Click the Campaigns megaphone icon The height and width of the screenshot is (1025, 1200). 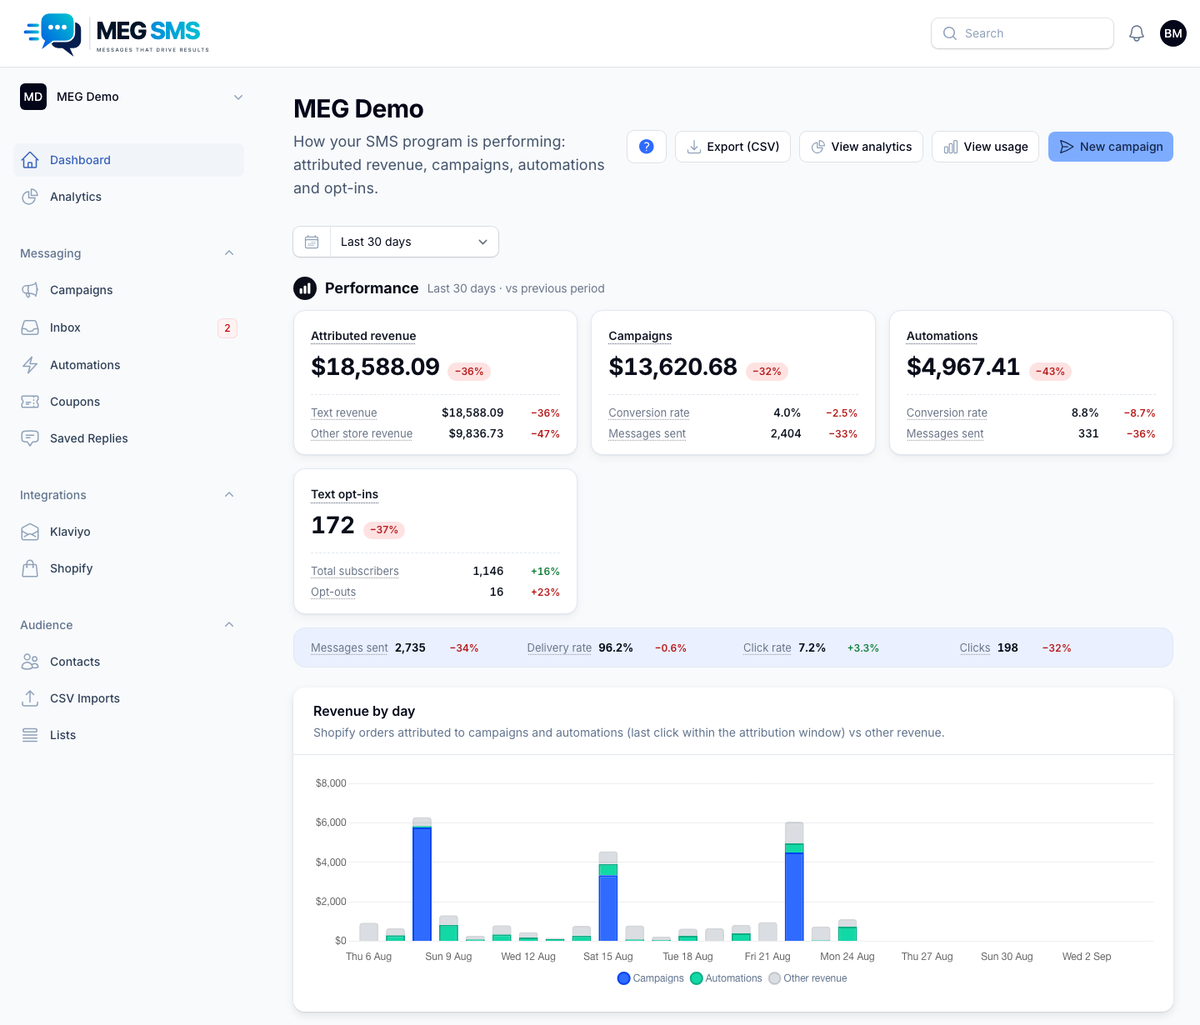[30, 290]
